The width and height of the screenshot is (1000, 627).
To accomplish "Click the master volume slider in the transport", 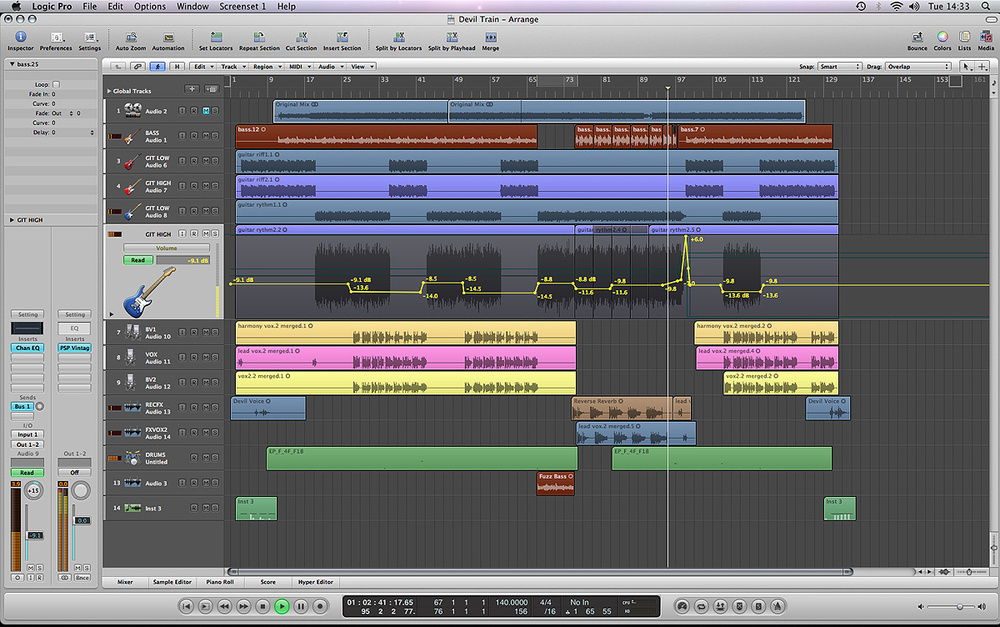I will coord(959,607).
